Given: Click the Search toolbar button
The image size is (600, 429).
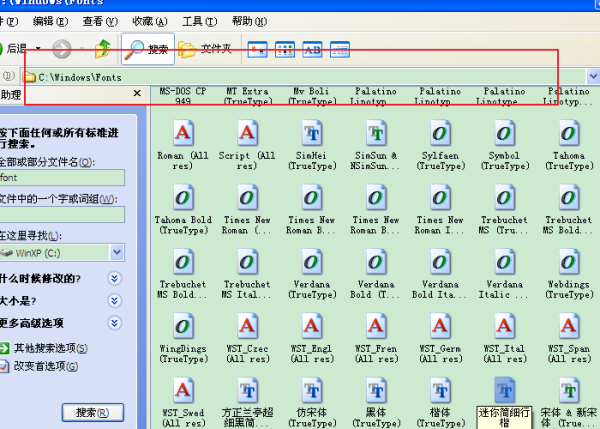Looking at the screenshot, I should [148, 49].
